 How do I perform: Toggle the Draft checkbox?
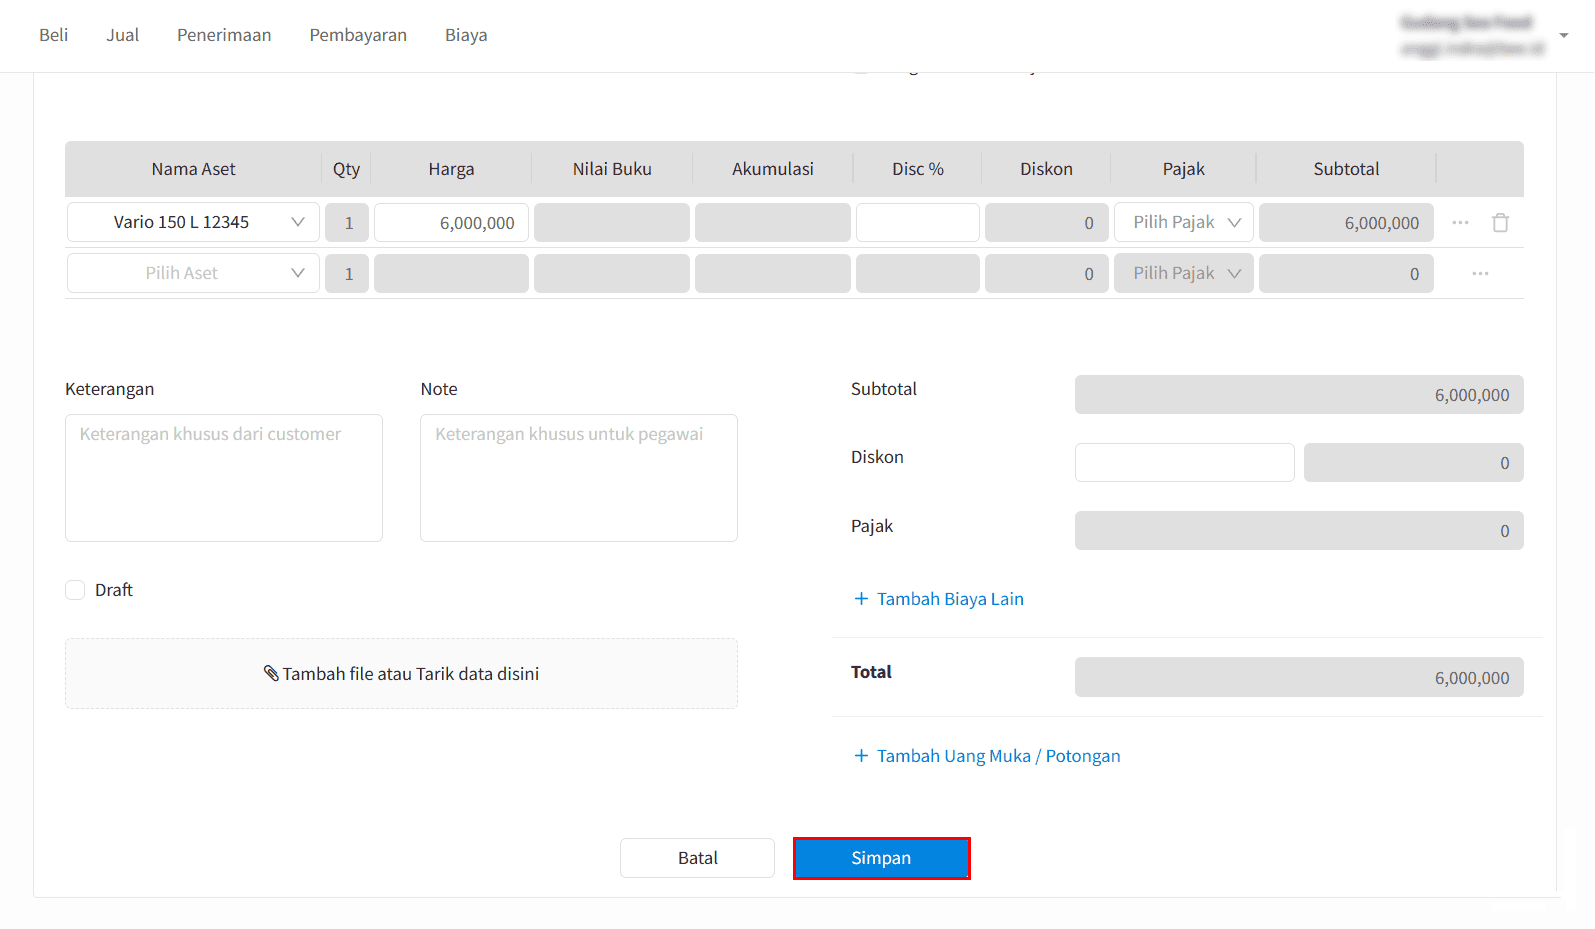75,590
